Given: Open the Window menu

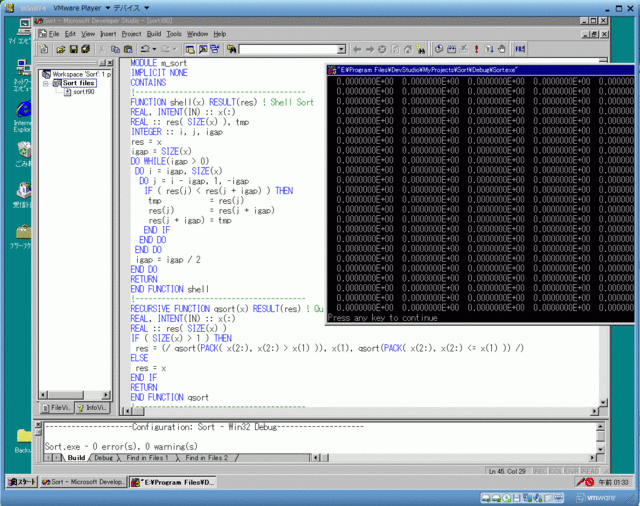Looking at the screenshot, I should tap(198, 34).
